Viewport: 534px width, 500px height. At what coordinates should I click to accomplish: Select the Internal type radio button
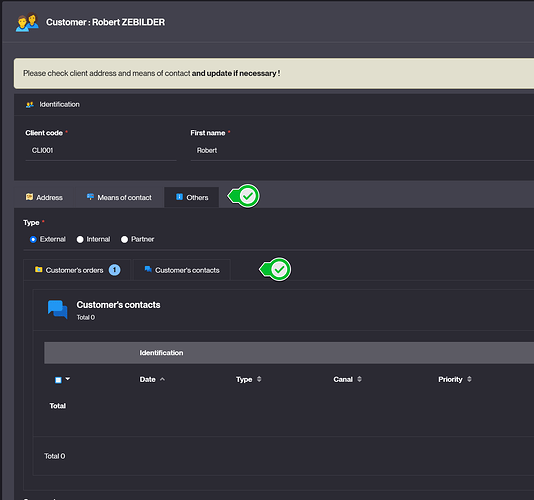pyautogui.click(x=80, y=239)
